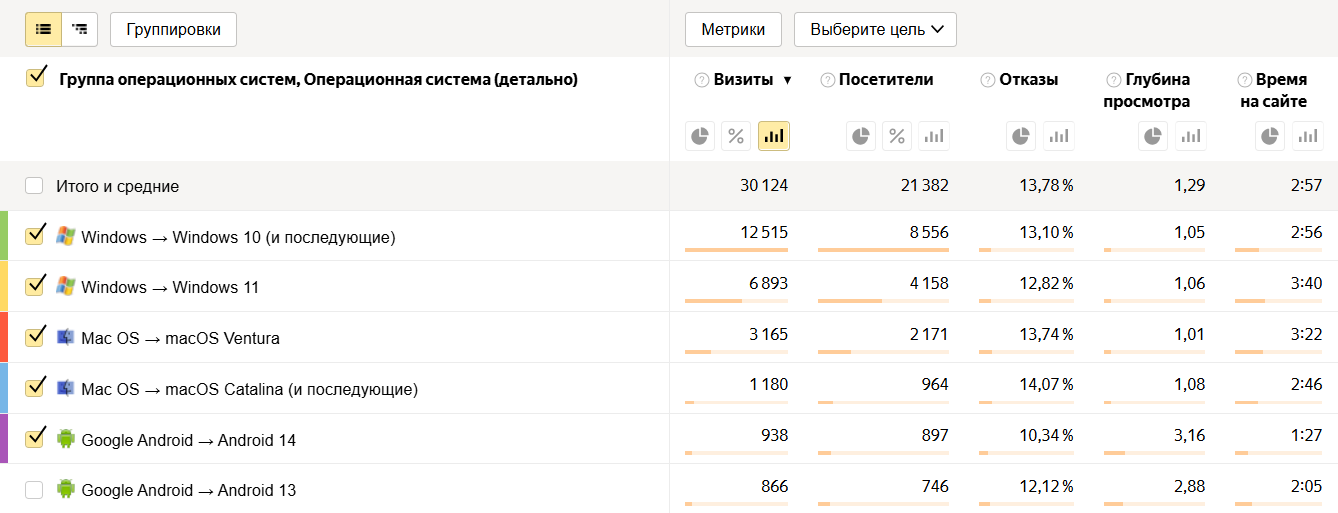Enable the Android 13 row checkbox
Screen dimensions: 1338x513
click(x=35, y=490)
